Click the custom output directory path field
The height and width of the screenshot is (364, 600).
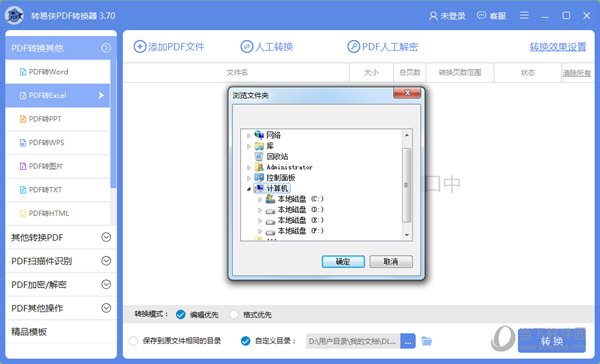pyautogui.click(x=353, y=341)
